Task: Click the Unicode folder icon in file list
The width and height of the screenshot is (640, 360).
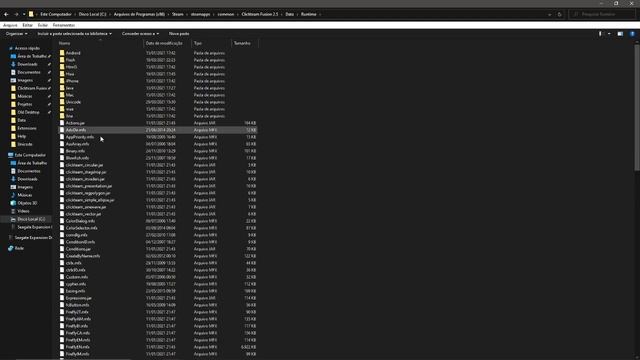Action: click(62, 102)
